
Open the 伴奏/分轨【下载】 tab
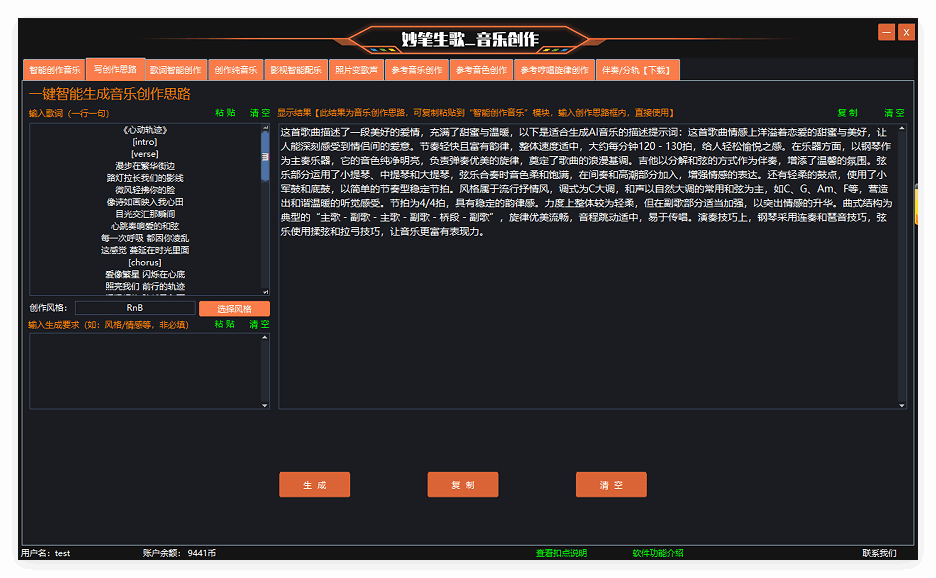[638, 70]
